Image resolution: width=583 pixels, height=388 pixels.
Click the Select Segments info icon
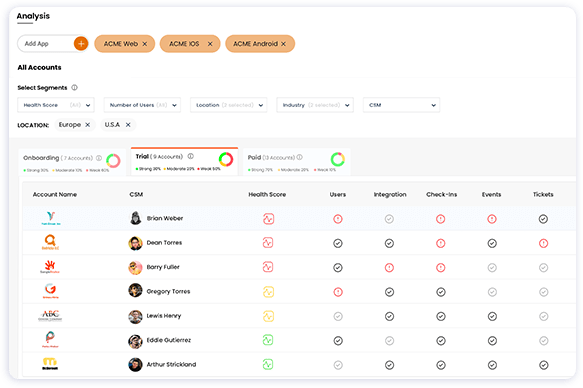(74, 88)
